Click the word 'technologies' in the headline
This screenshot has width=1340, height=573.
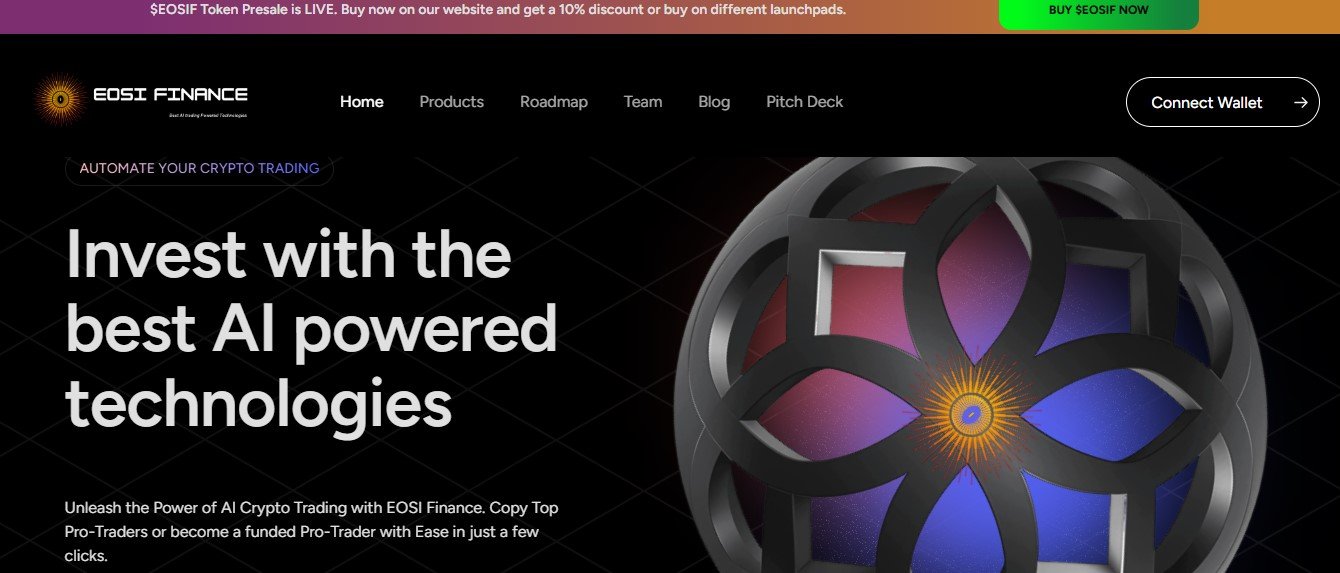pos(258,403)
